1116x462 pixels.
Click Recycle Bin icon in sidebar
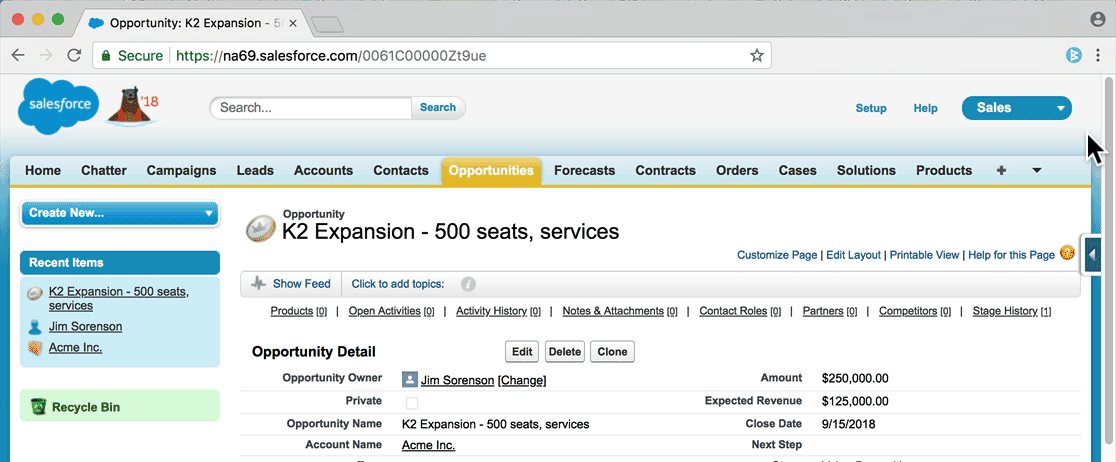click(38, 406)
